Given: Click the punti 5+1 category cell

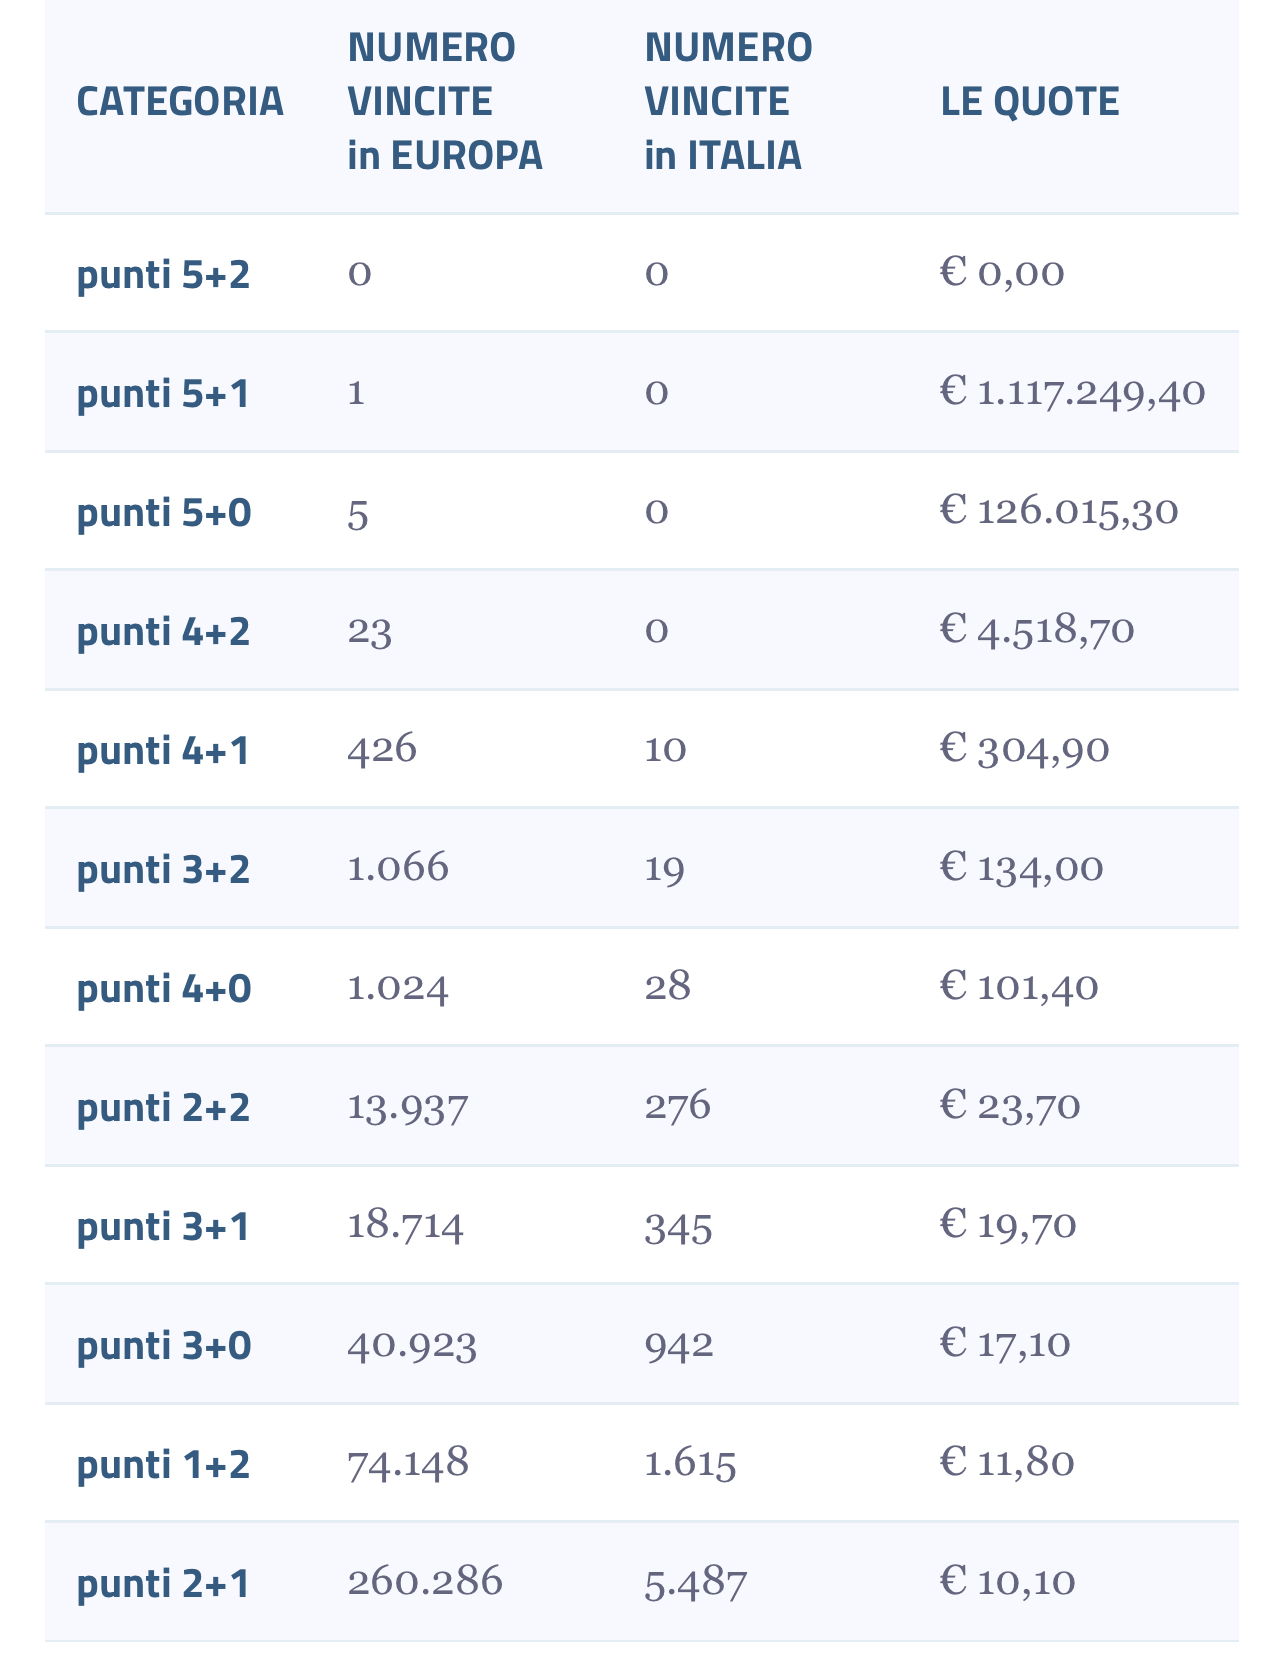Looking at the screenshot, I should click(163, 394).
